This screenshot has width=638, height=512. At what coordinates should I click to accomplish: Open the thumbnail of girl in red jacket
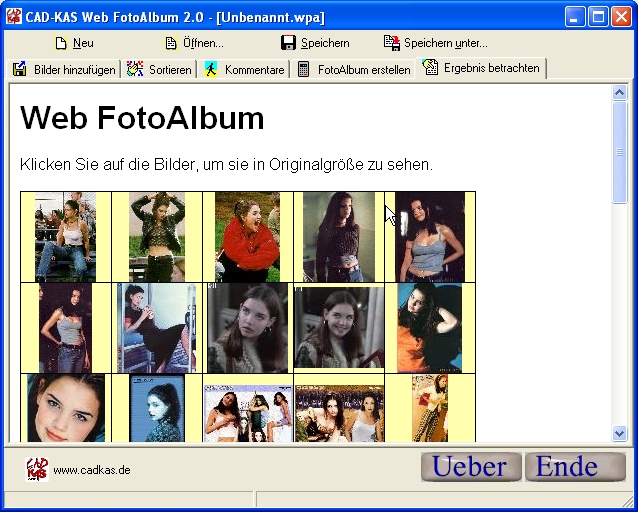[x=247, y=237]
